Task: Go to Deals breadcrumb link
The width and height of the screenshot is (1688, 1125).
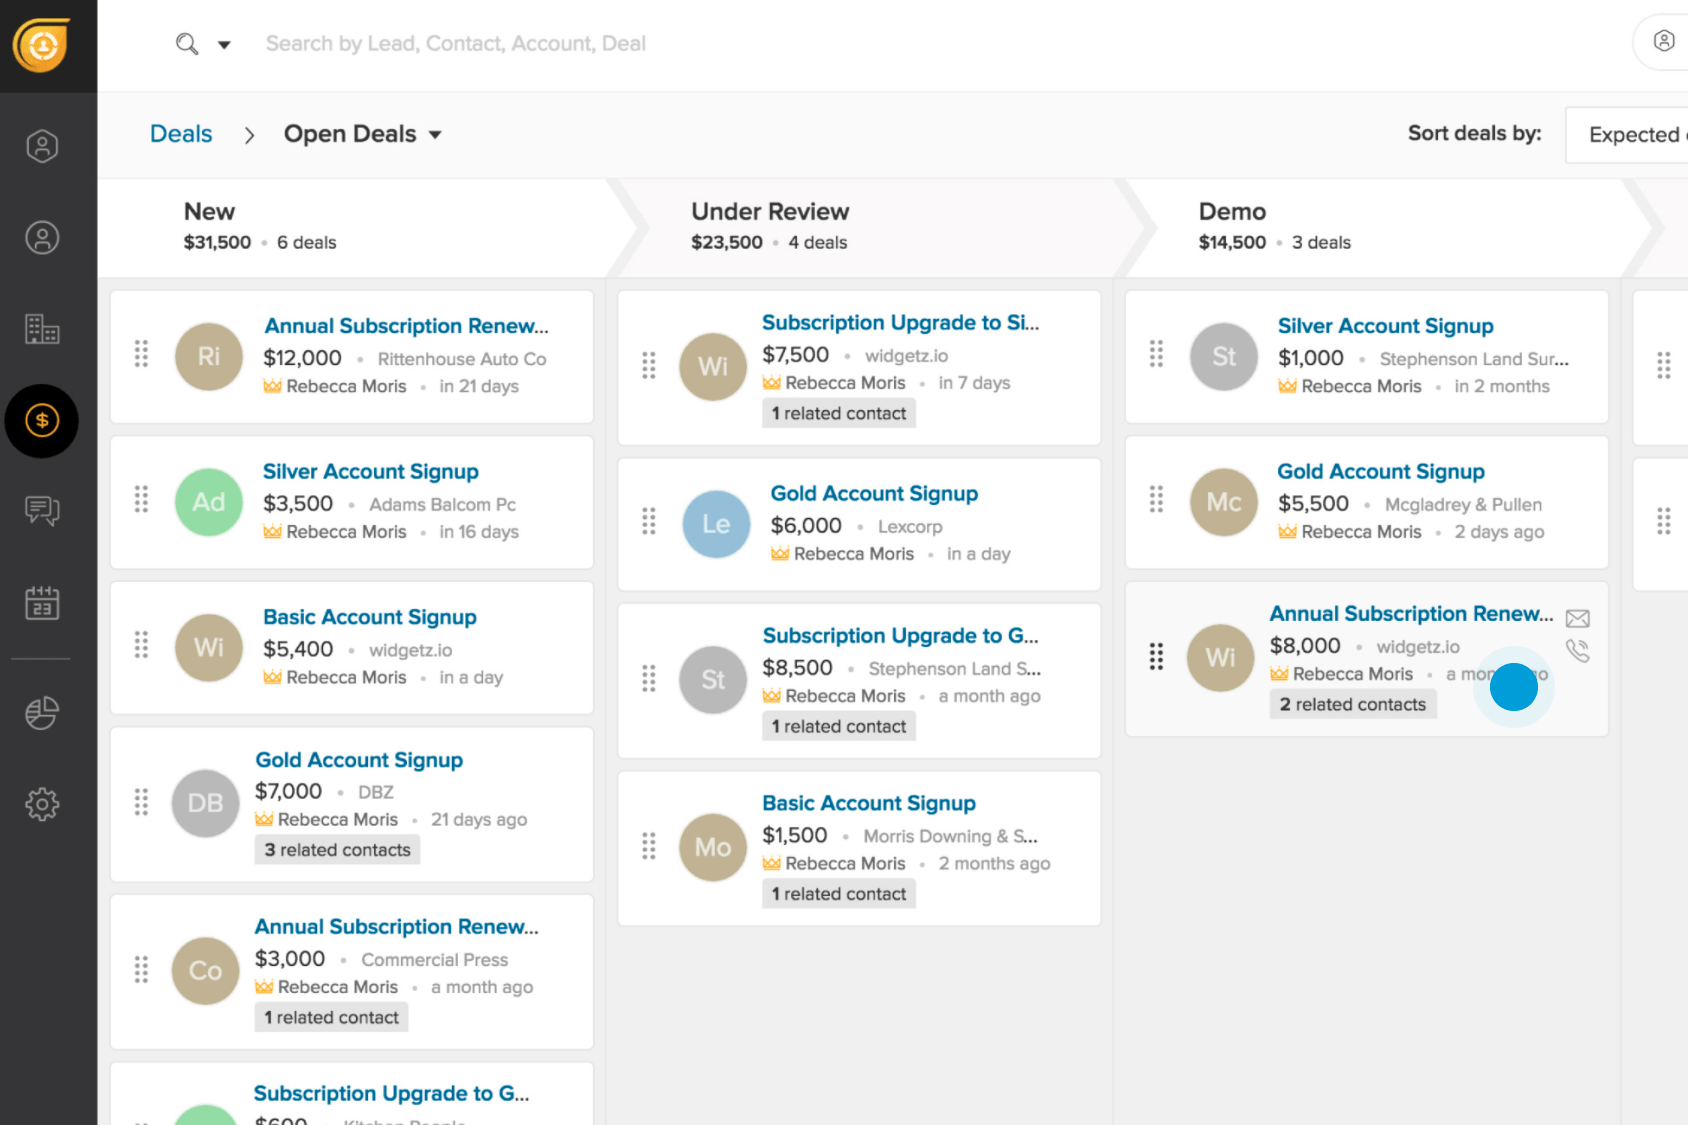Action: [181, 134]
